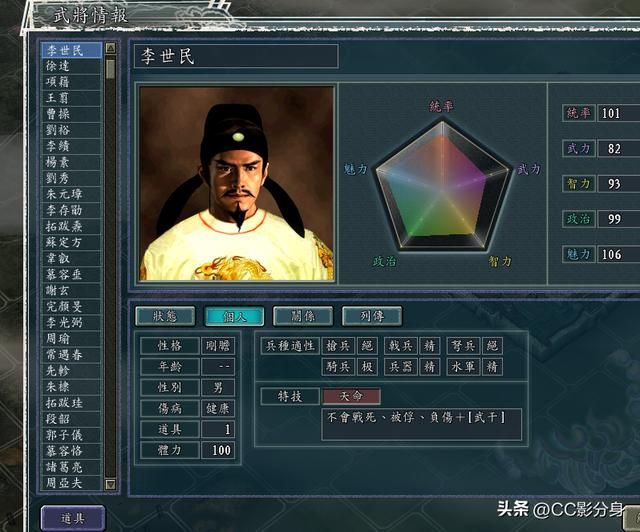The image size is (640, 532).
Task: Select 段韶 in the officer list
Action: [x=71, y=418]
